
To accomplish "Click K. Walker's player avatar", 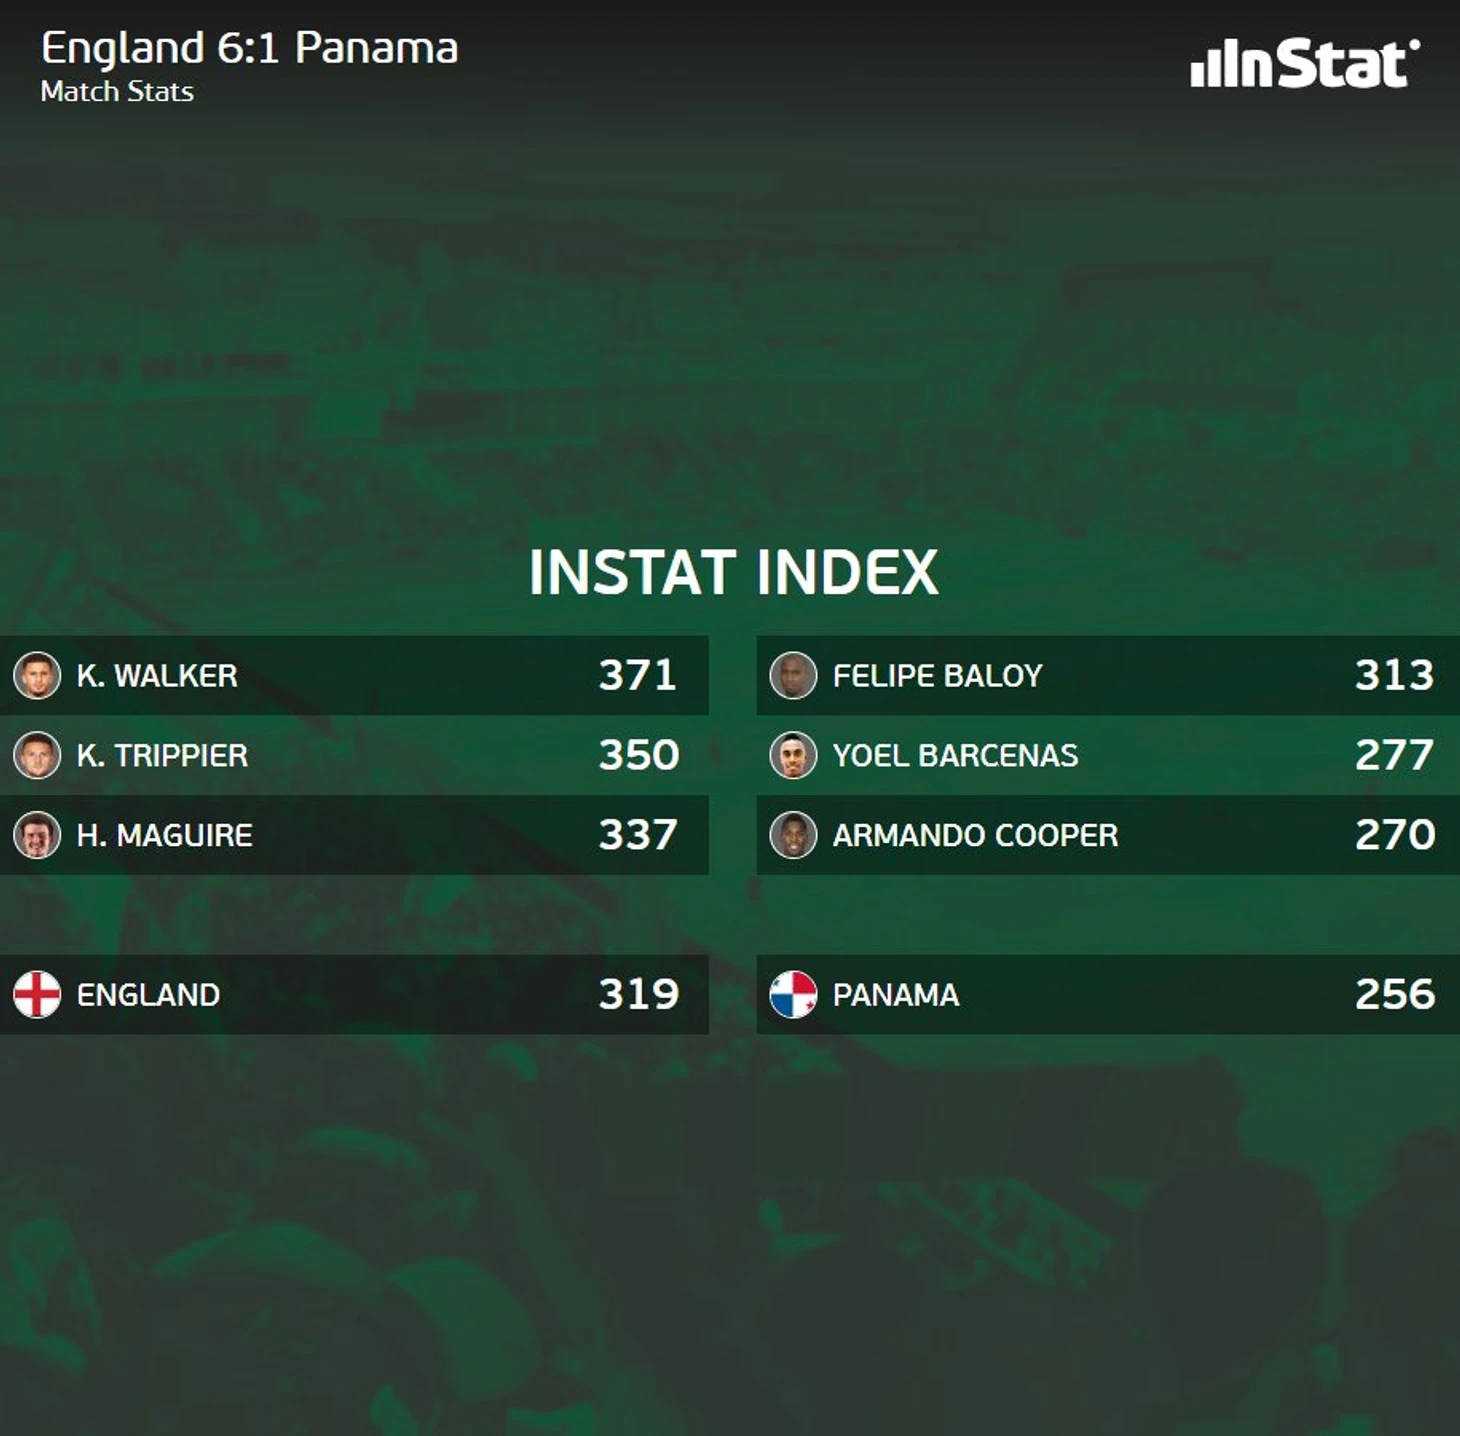I will pyautogui.click(x=37, y=675).
